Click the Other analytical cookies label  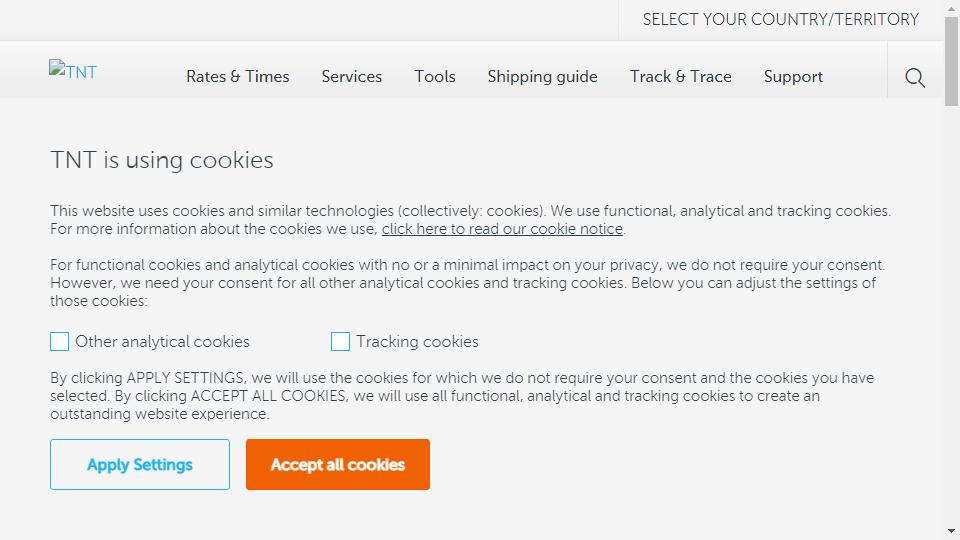pyautogui.click(x=162, y=342)
